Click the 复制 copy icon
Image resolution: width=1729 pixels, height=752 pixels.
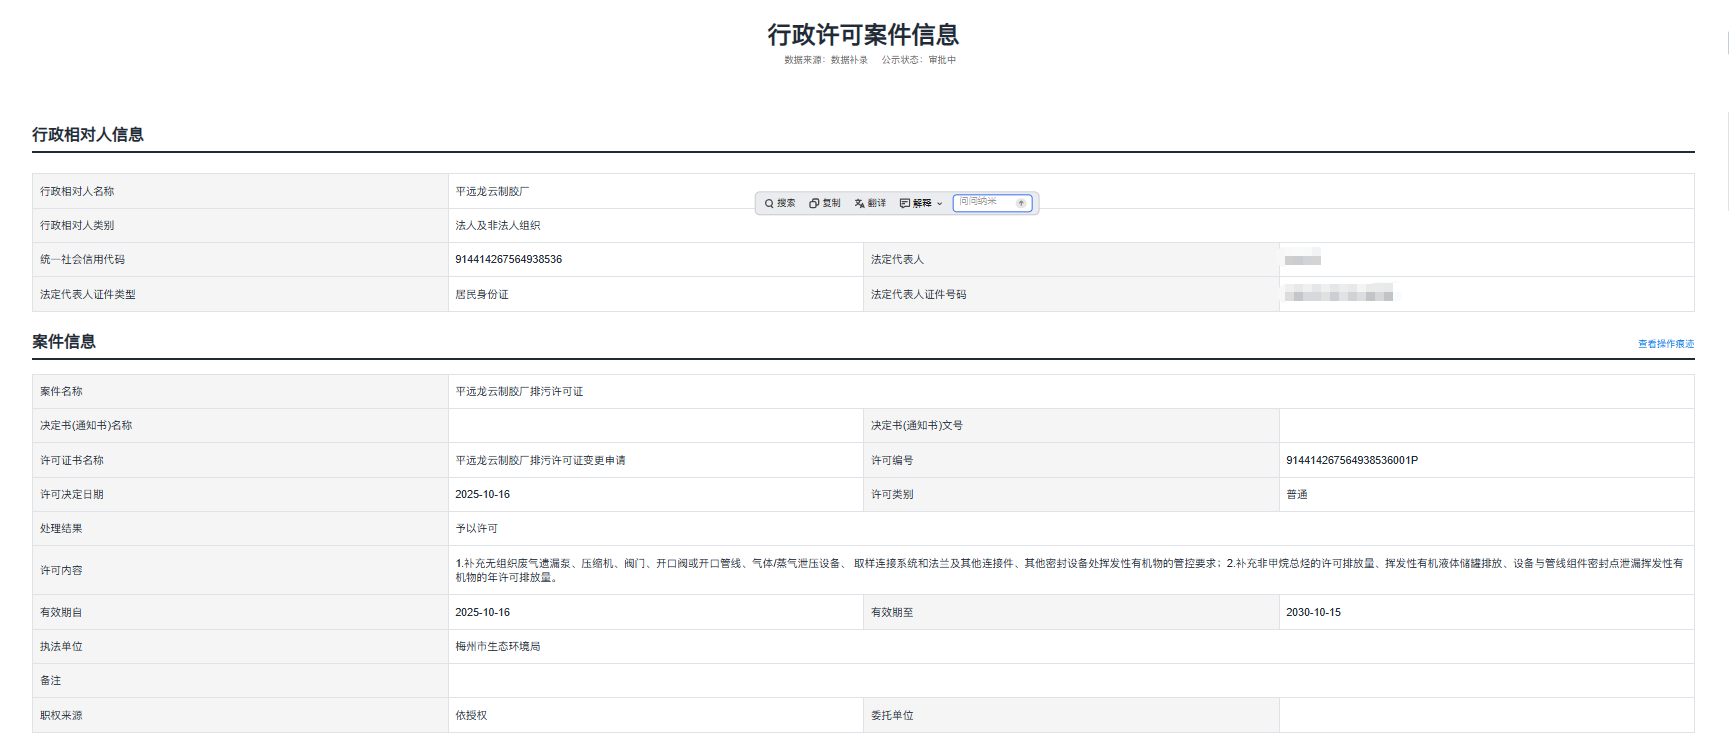pos(814,204)
